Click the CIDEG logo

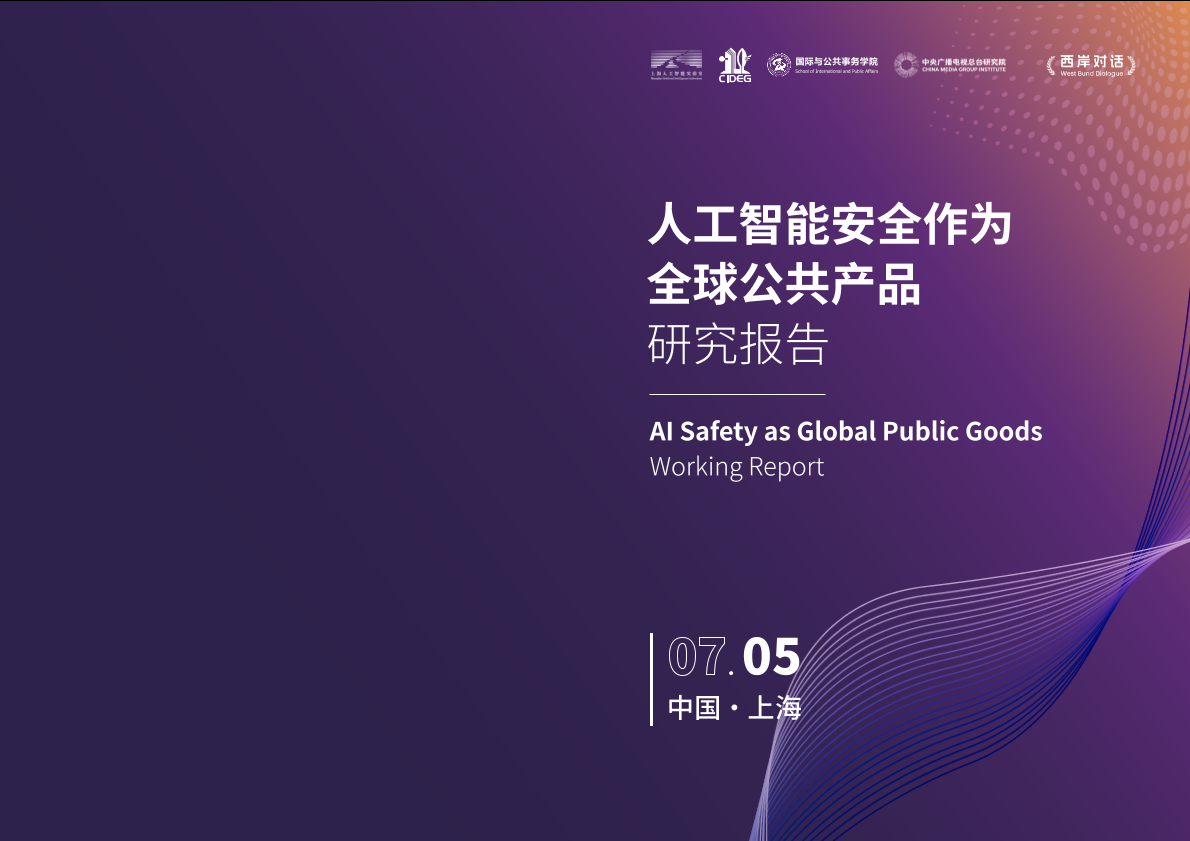(735, 66)
